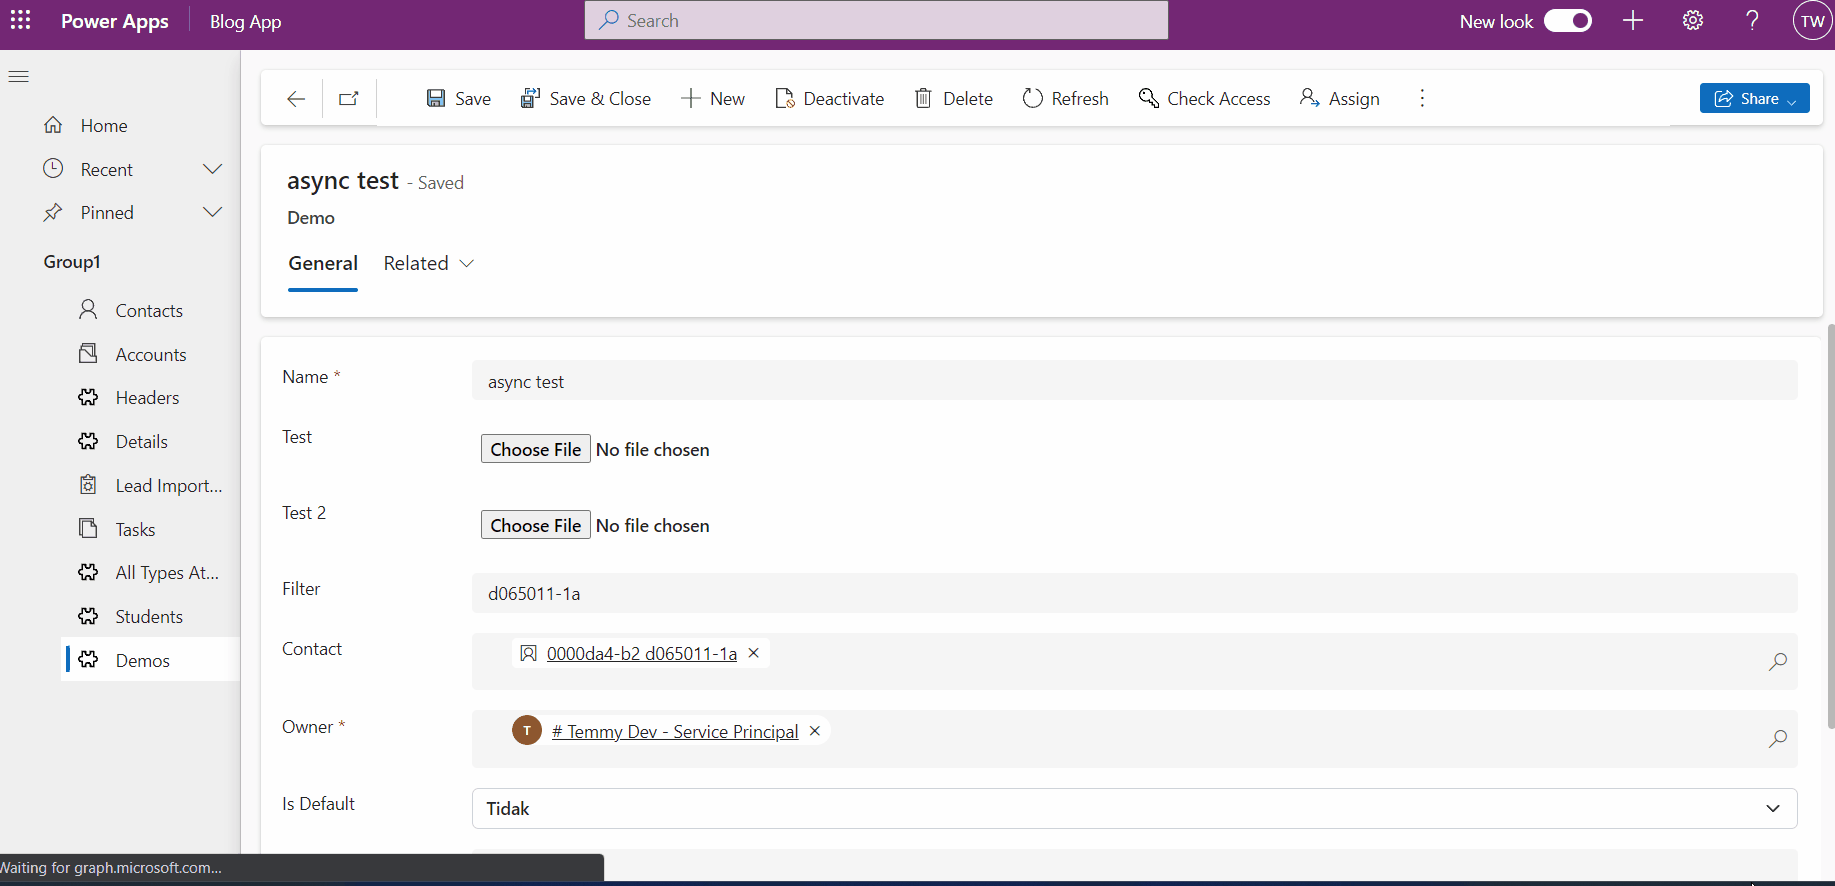Switch to the General tab
The width and height of the screenshot is (1835, 886).
point(323,264)
